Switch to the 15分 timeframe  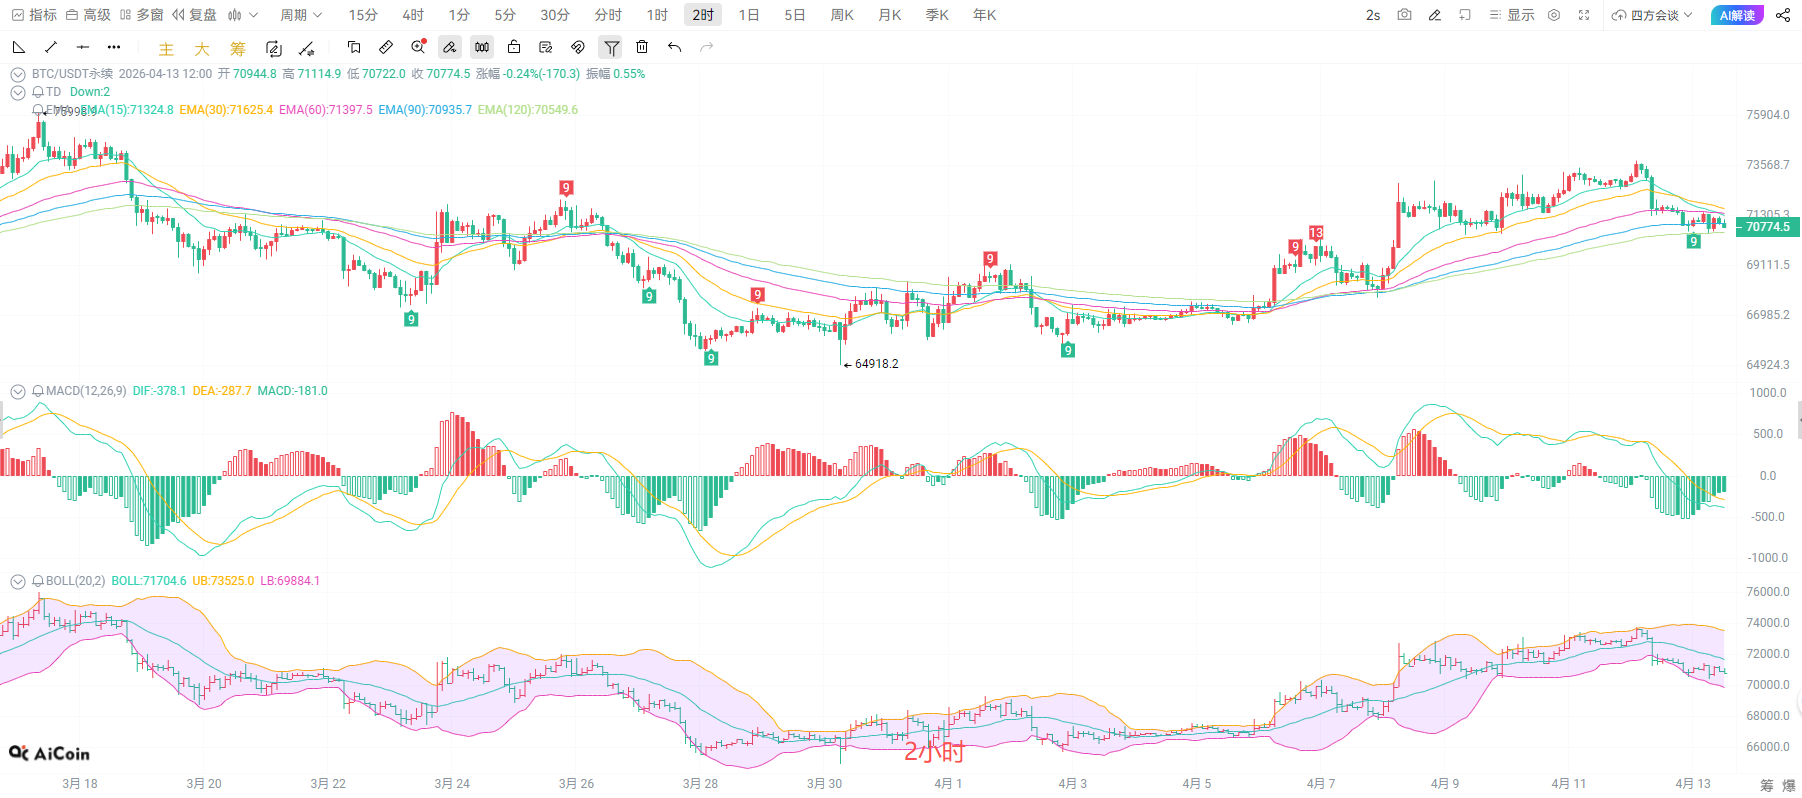[363, 15]
